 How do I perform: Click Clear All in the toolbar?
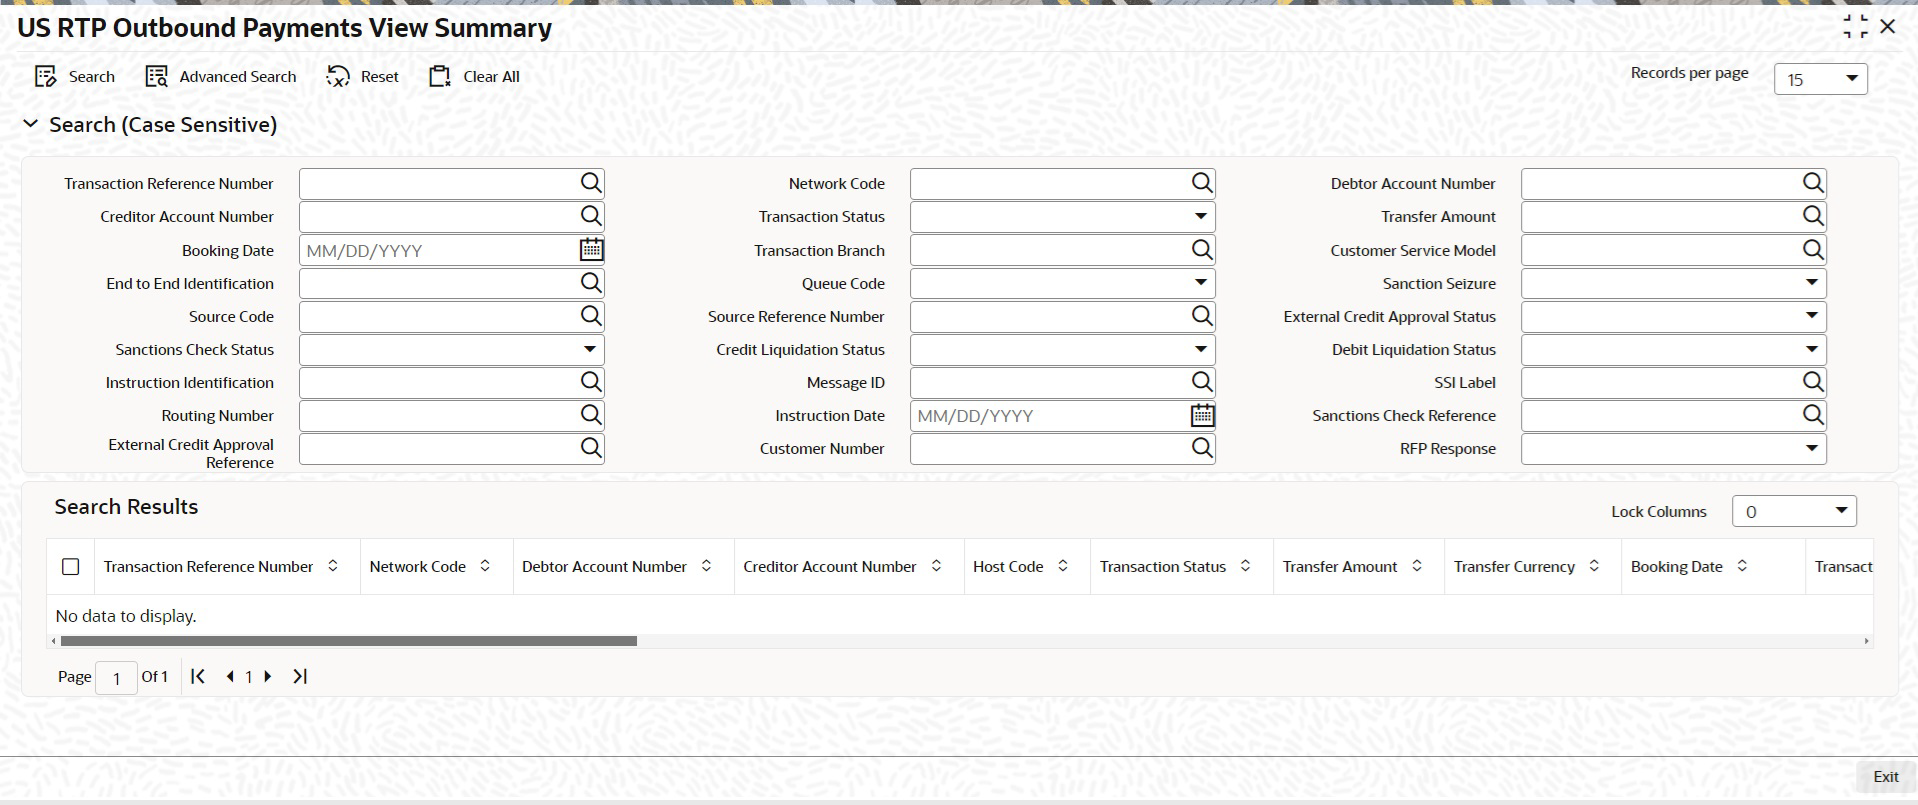(x=474, y=77)
